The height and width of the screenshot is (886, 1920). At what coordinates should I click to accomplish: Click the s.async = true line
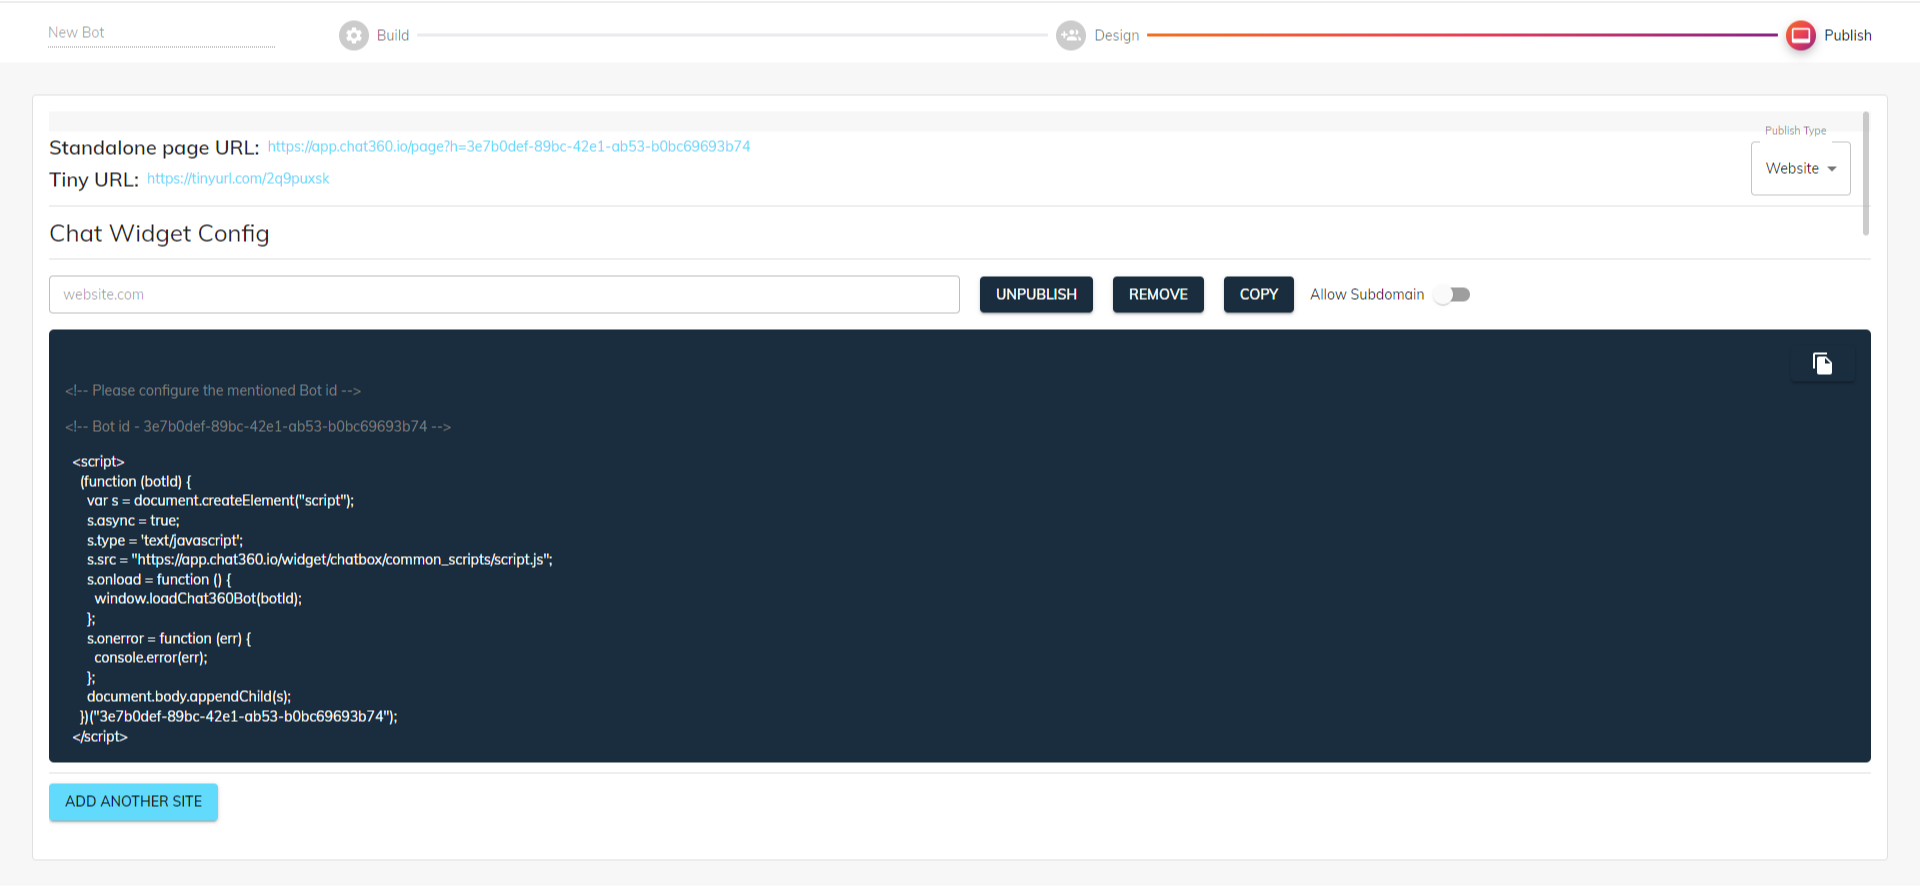point(133,520)
